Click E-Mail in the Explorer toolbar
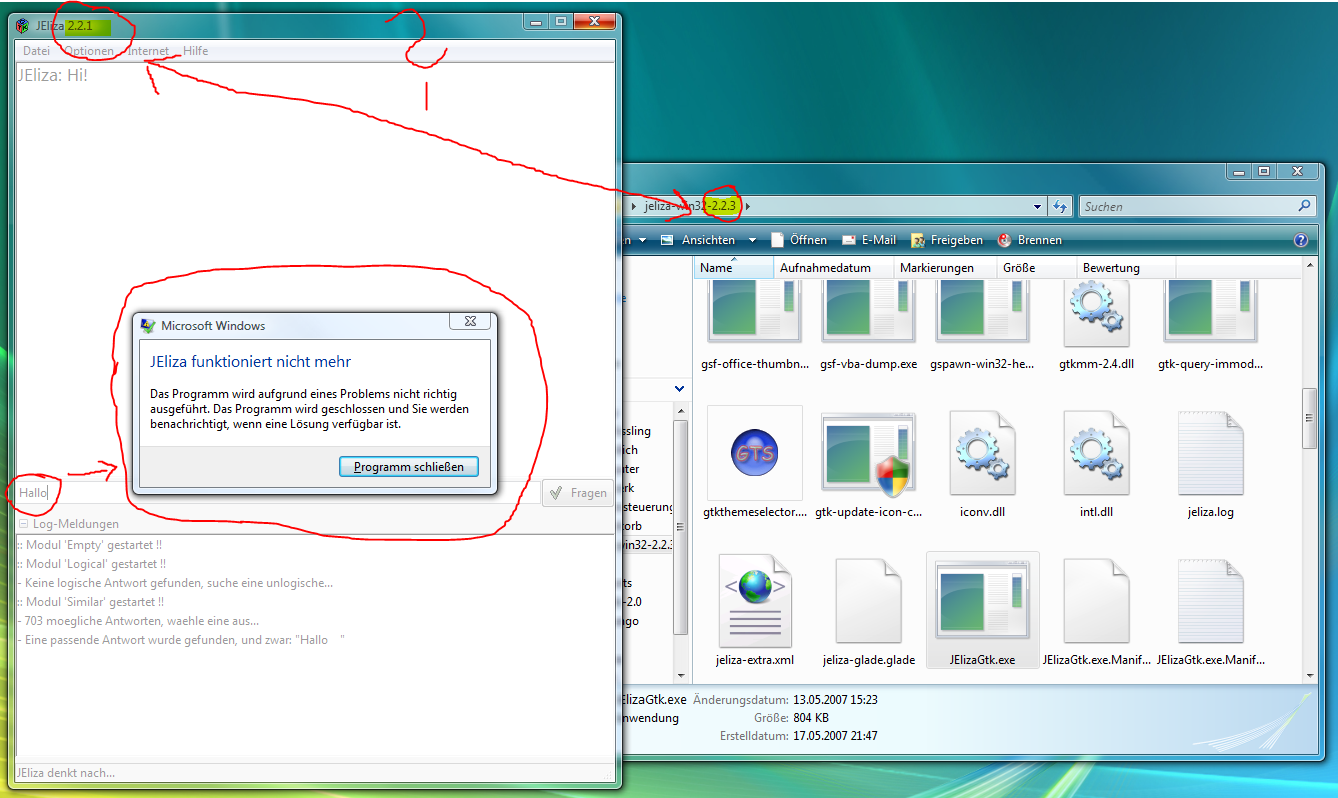This screenshot has height=798, width=1338. pyautogui.click(x=867, y=240)
